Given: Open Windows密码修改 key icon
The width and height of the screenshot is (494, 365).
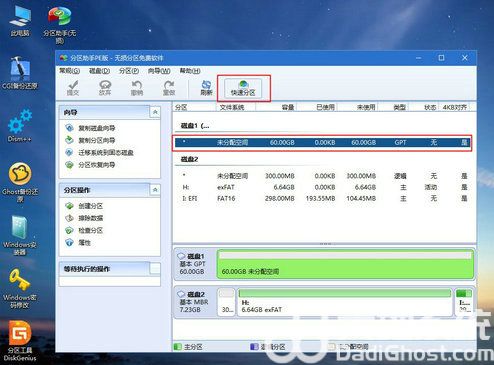Looking at the screenshot, I should (x=20, y=288).
